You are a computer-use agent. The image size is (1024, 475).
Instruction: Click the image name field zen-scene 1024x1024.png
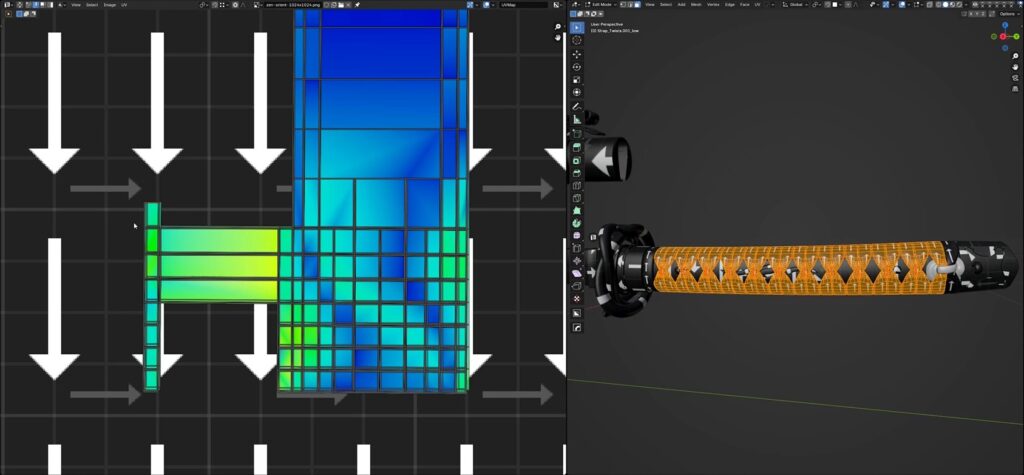pos(293,5)
